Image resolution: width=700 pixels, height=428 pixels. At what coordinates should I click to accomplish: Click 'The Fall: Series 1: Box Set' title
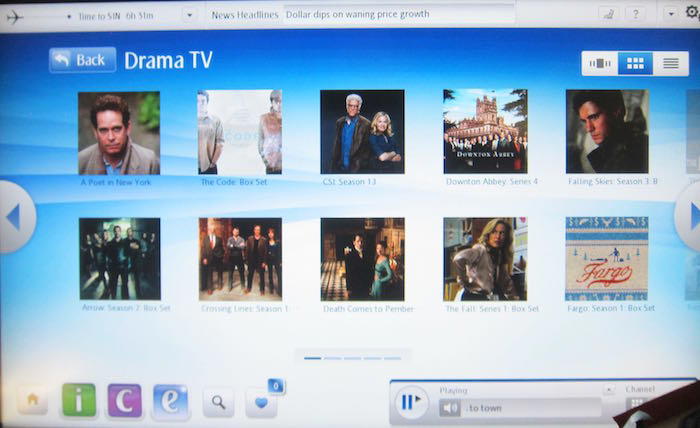(x=492, y=309)
